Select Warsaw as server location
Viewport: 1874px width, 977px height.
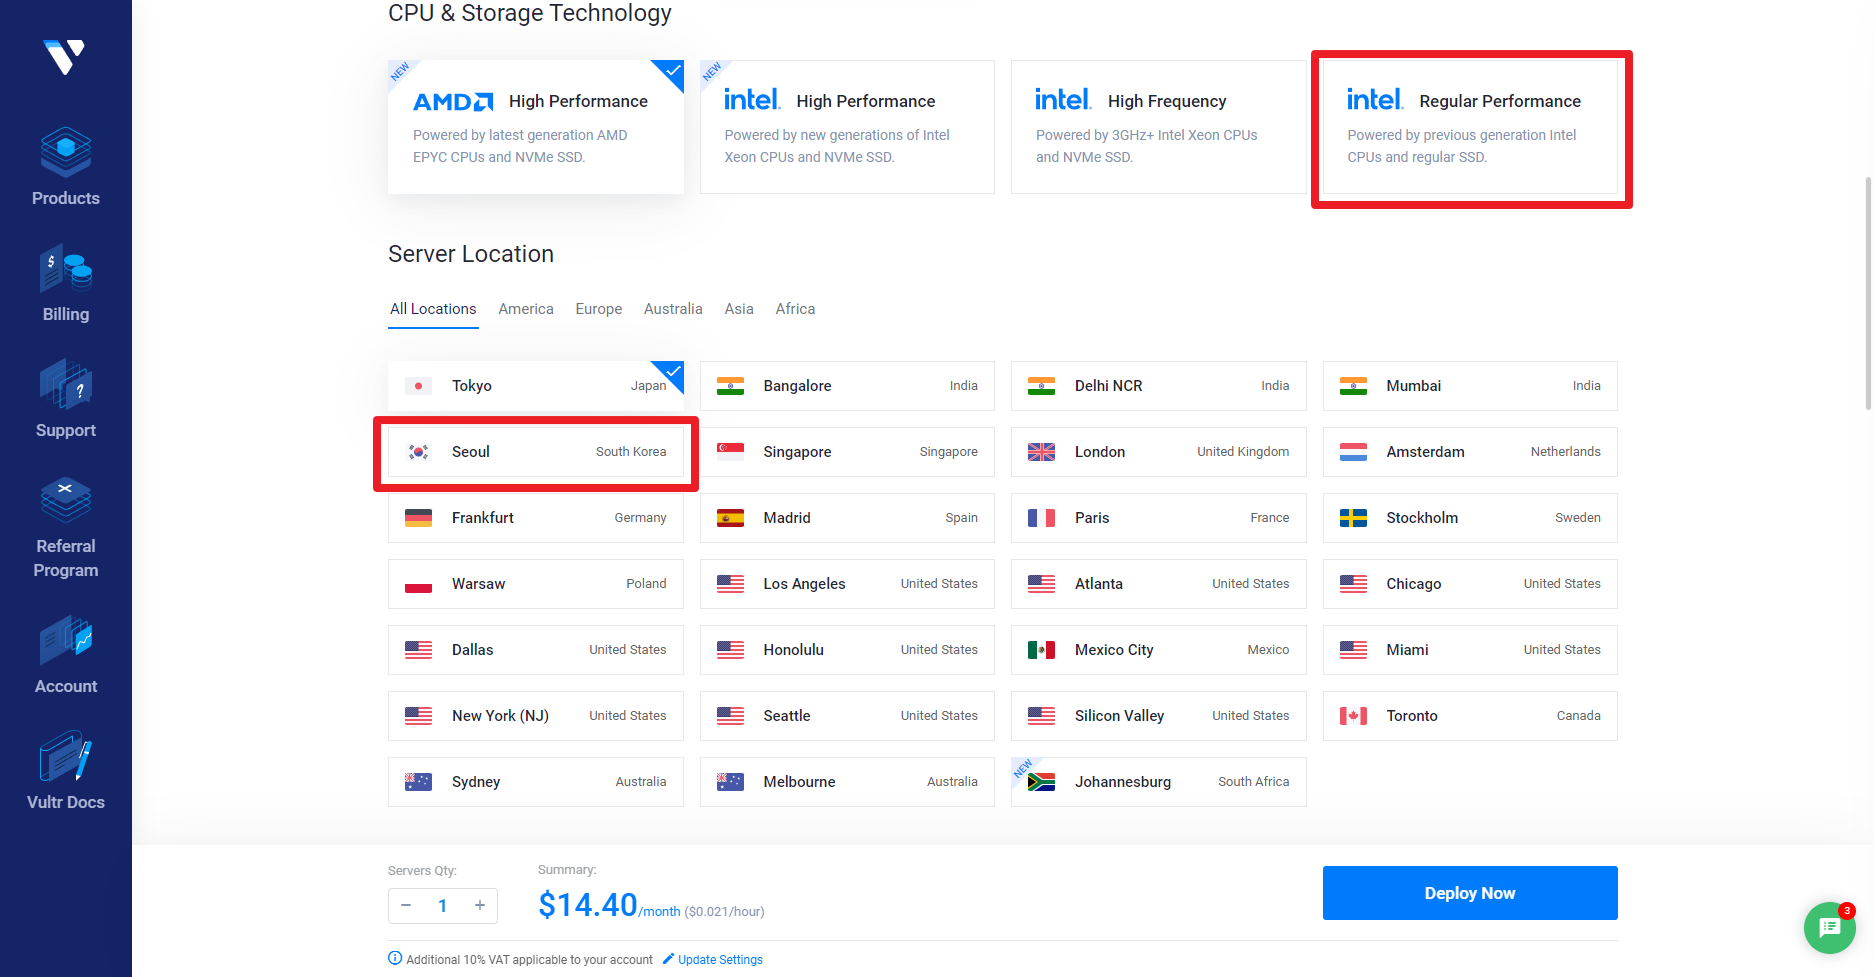pyautogui.click(x=536, y=584)
